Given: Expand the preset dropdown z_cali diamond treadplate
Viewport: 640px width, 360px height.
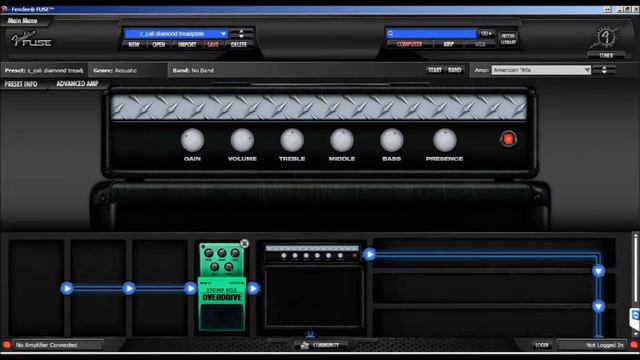Looking at the screenshot, I should (x=176, y=33).
